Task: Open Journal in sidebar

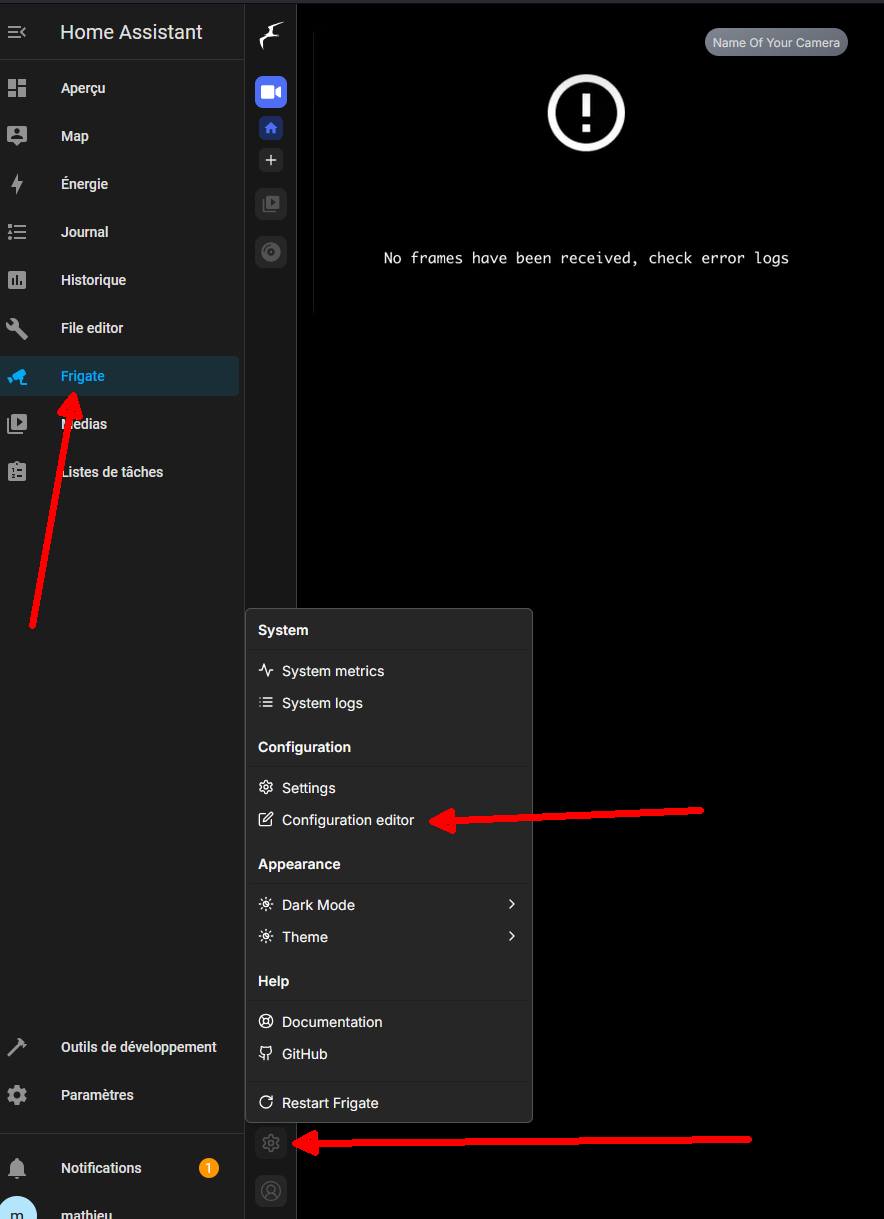Action: click(x=85, y=232)
